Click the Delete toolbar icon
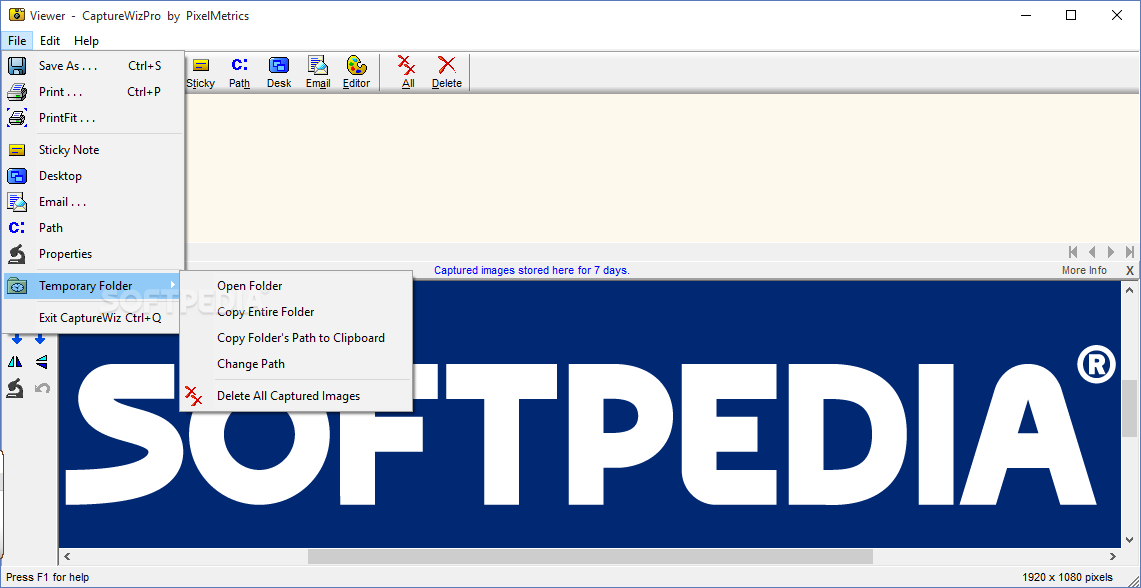 pyautogui.click(x=447, y=72)
